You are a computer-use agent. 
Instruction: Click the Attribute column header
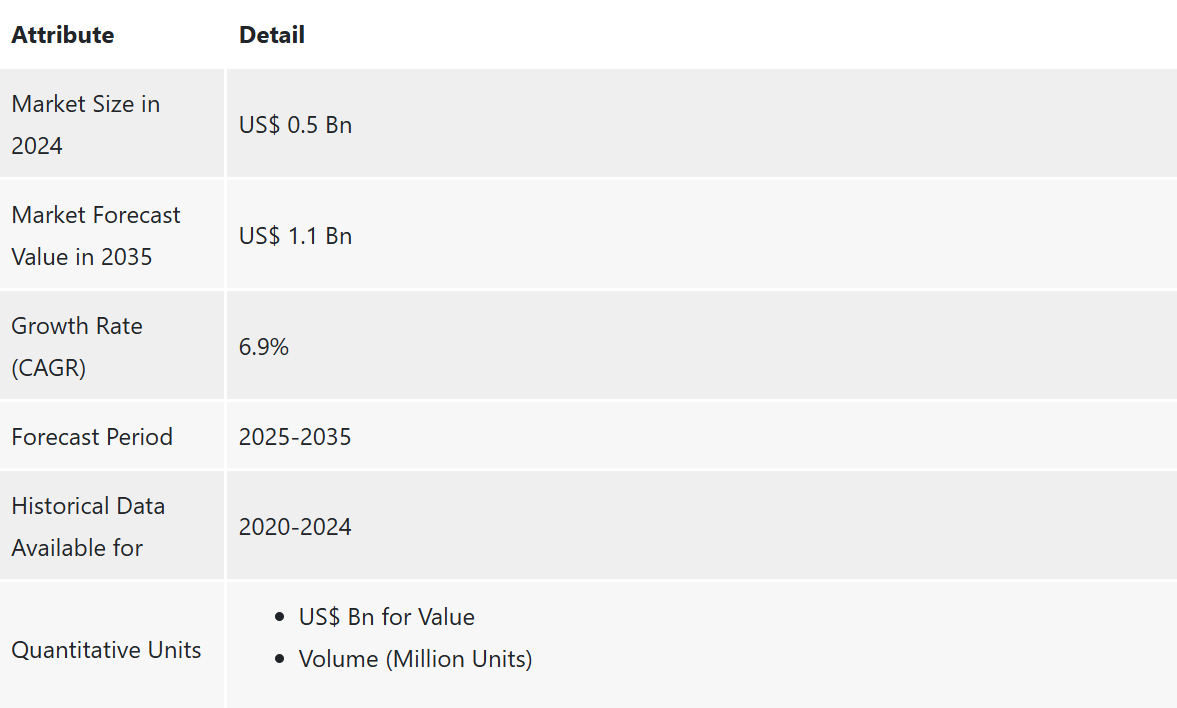pyautogui.click(x=63, y=35)
